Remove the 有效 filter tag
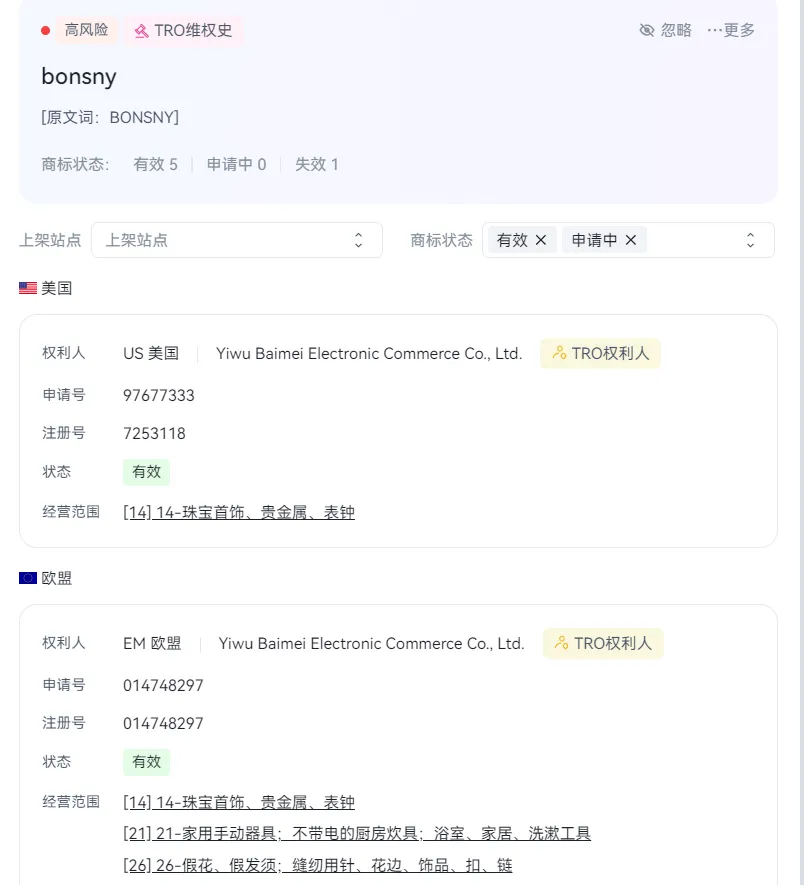This screenshot has width=804, height=885. (x=541, y=240)
